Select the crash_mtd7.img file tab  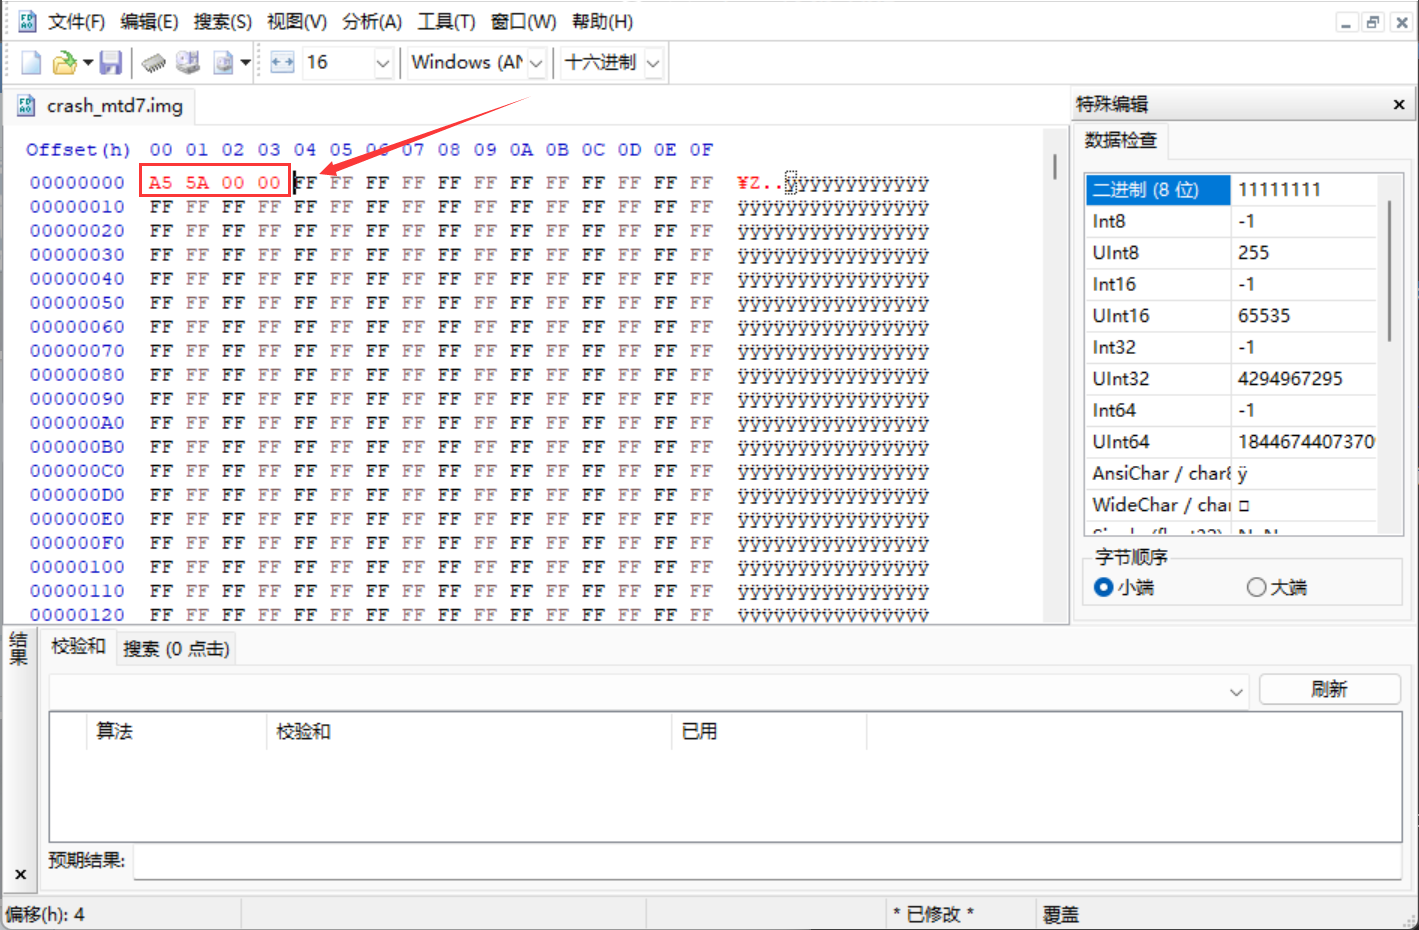click(102, 105)
